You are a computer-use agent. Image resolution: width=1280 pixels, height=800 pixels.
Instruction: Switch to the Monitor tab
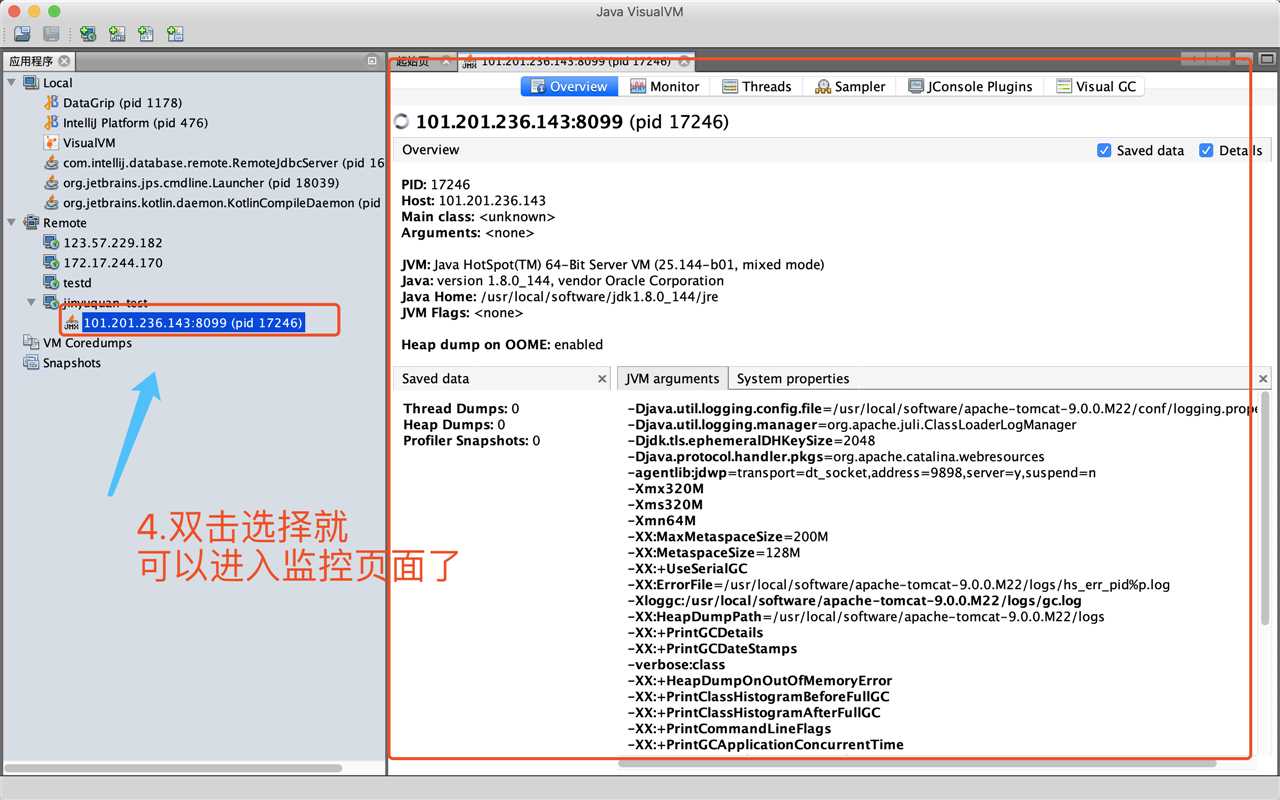(665, 87)
